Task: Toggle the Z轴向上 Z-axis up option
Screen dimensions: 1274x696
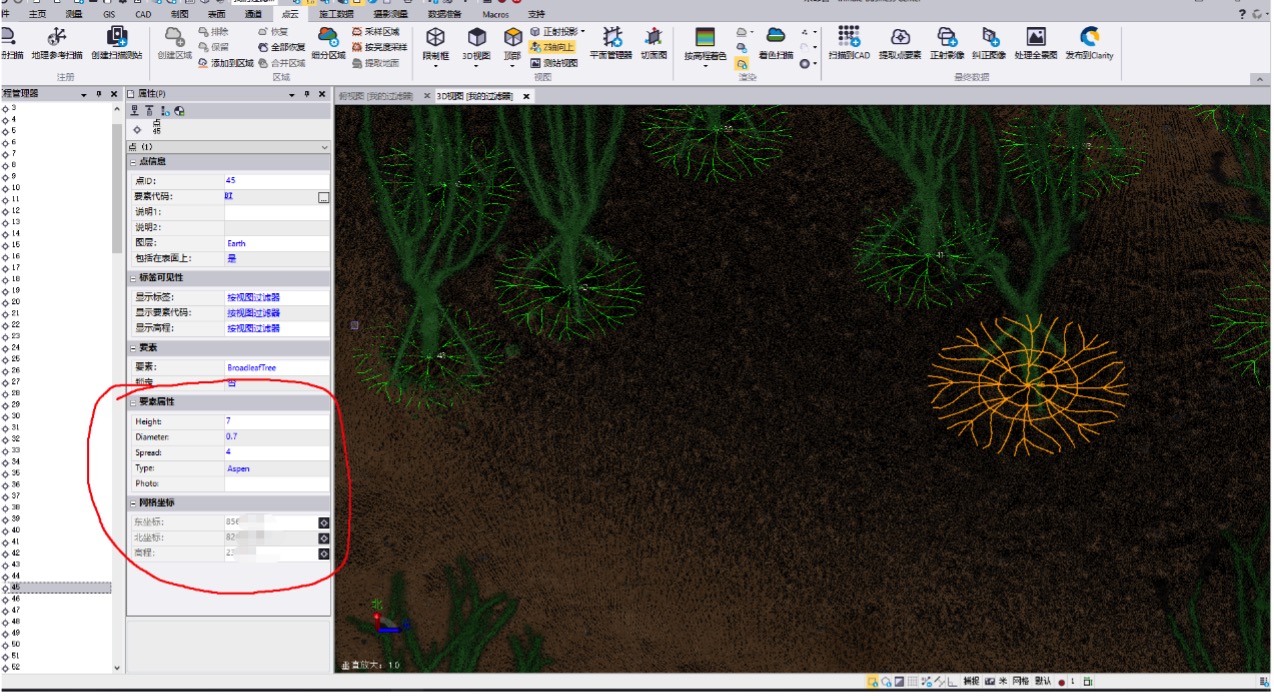Action: pyautogui.click(x=552, y=47)
